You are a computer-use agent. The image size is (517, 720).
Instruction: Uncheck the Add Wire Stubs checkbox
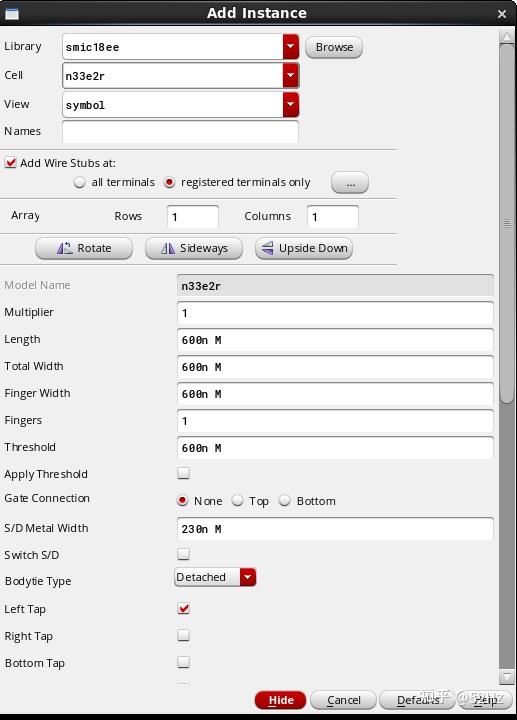point(11,163)
